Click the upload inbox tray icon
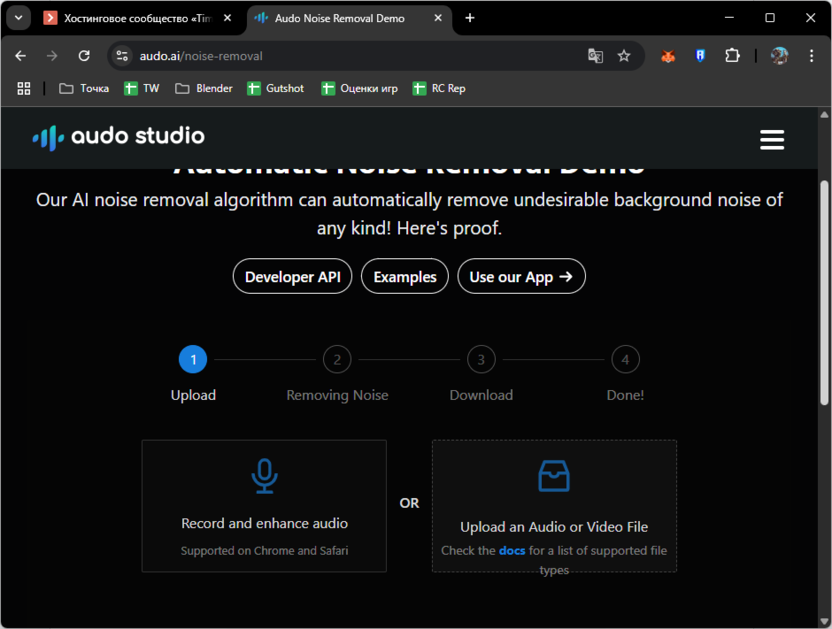This screenshot has height=629, width=832. 554,477
